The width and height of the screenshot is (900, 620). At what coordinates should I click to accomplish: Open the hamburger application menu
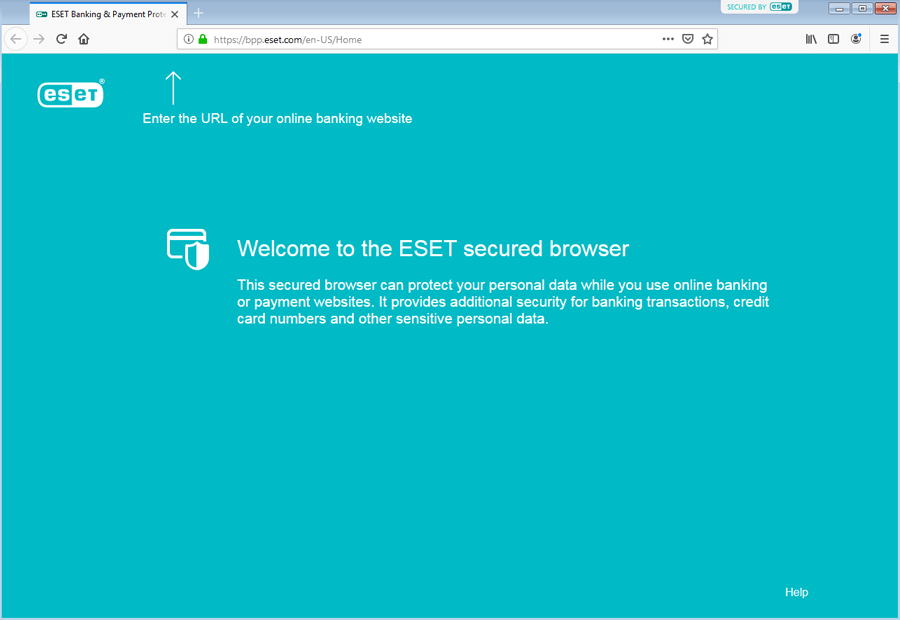pyautogui.click(x=884, y=39)
